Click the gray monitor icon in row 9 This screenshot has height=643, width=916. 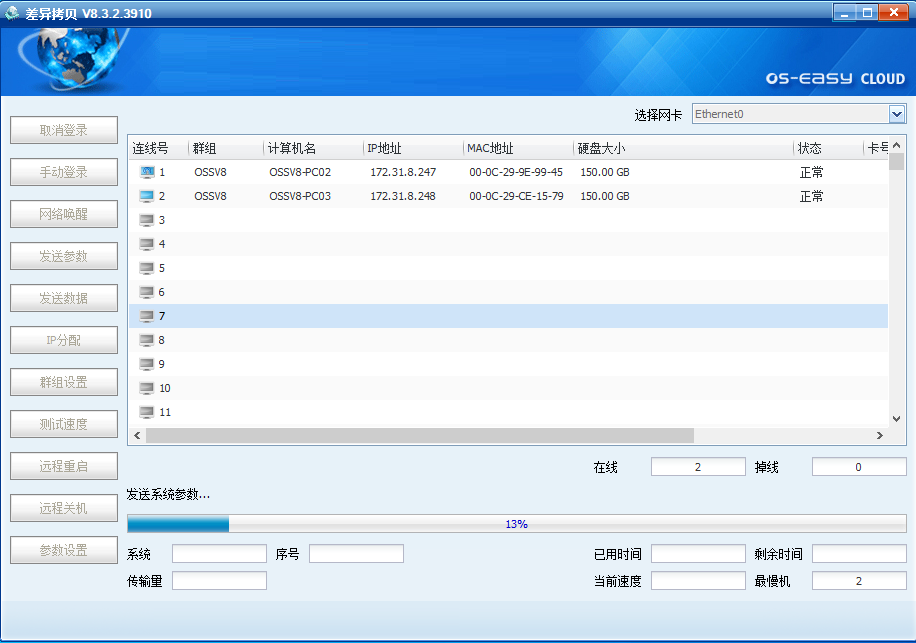tap(147, 364)
